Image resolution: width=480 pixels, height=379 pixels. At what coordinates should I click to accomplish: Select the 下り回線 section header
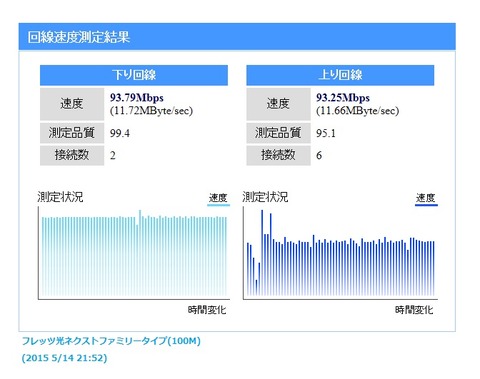[x=134, y=75]
